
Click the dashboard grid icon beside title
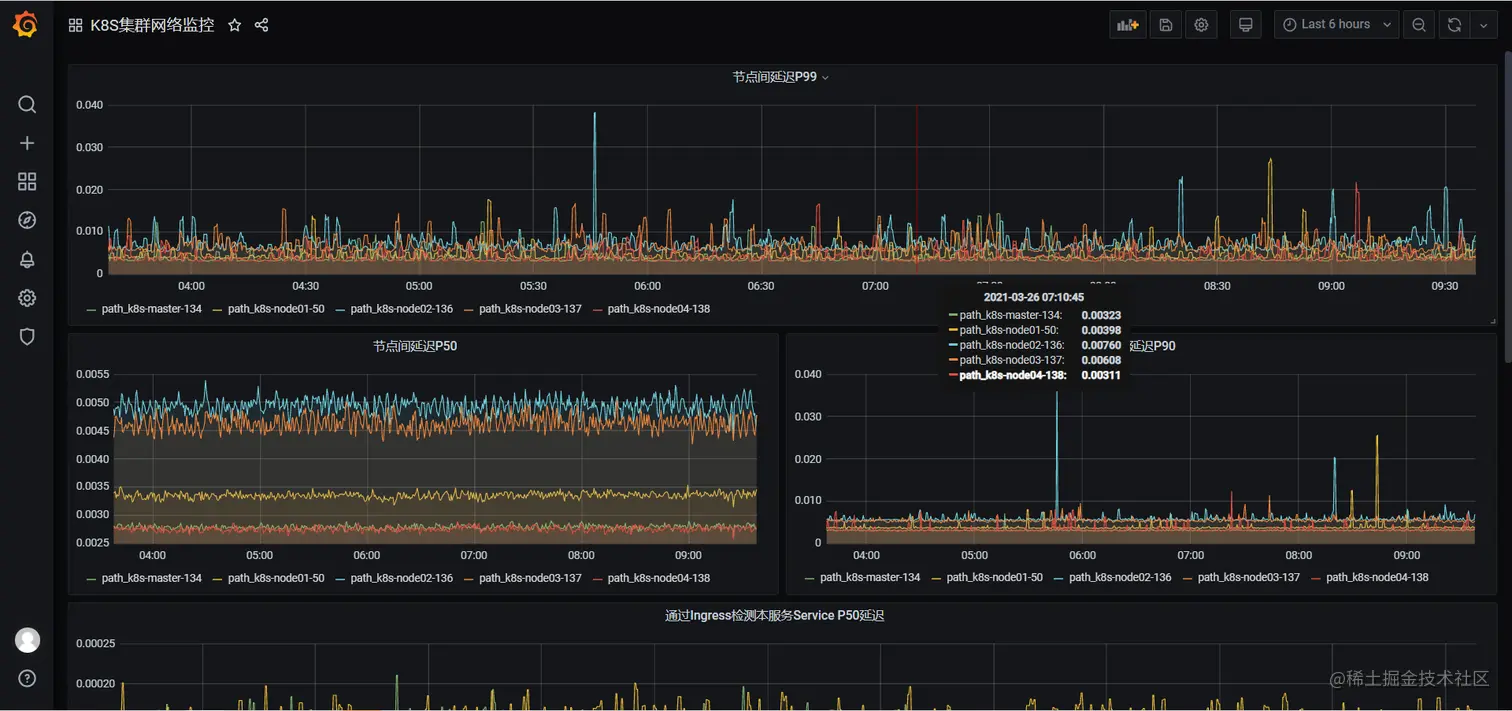[75, 25]
